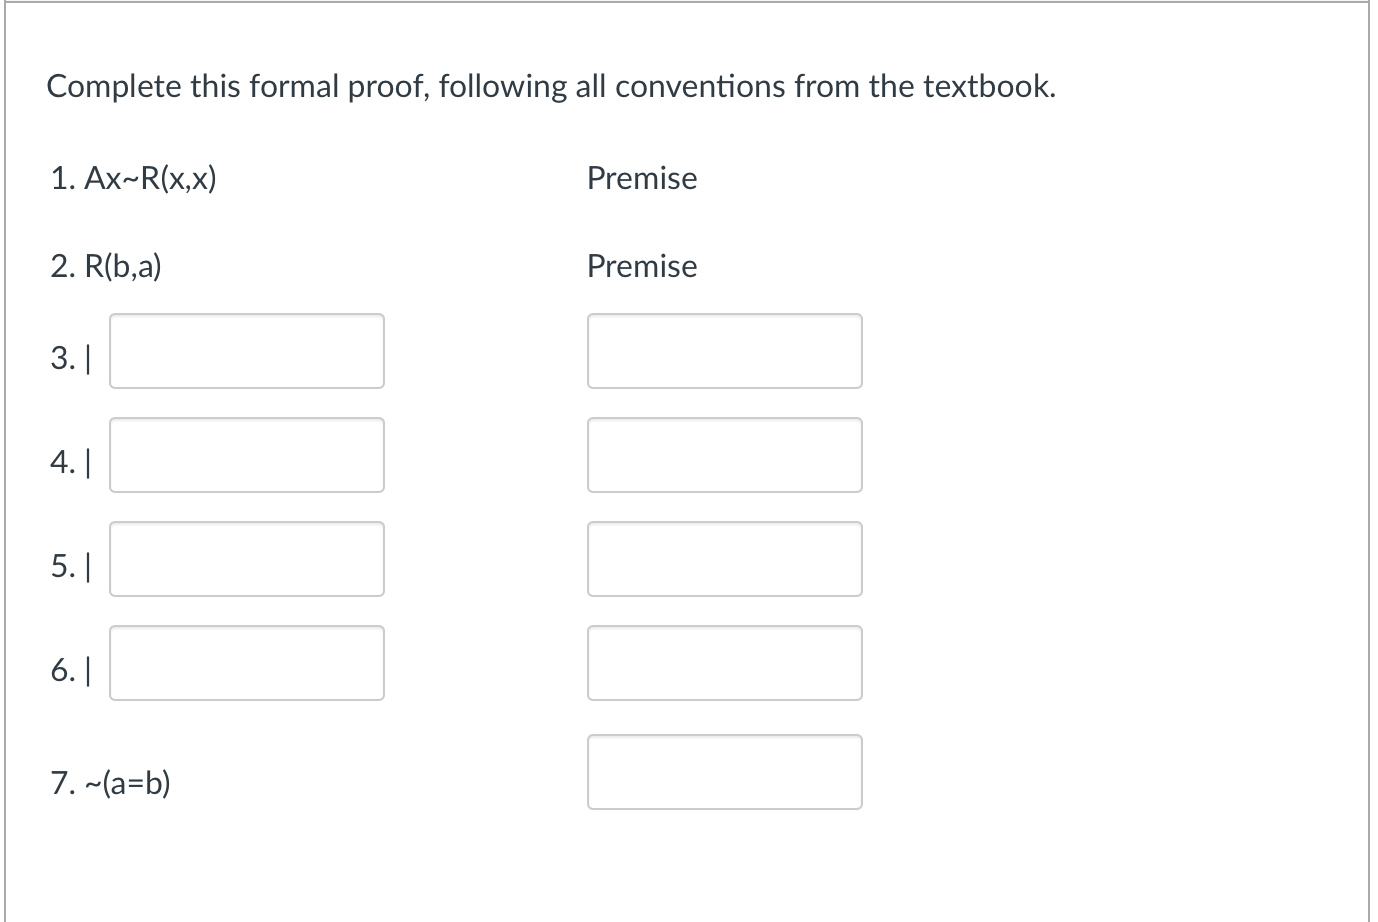Click the word Premise on line 1
This screenshot has height=922, width=1378.
tap(642, 178)
